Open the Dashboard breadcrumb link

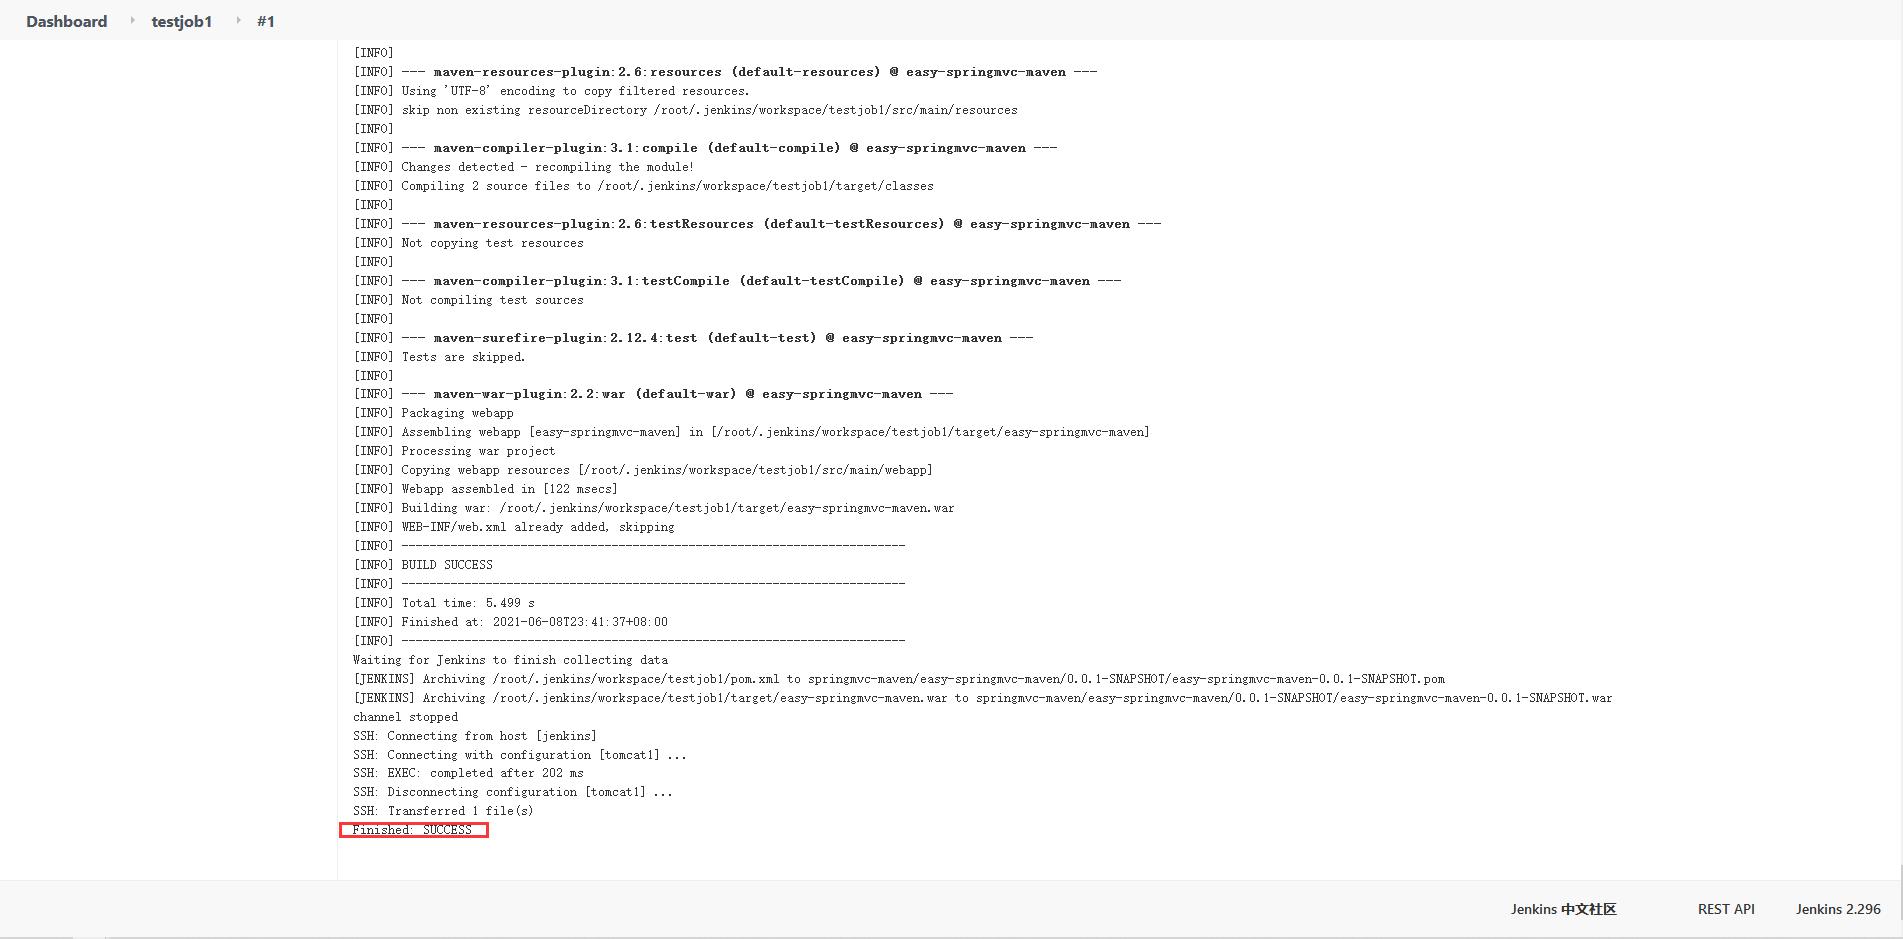click(66, 21)
